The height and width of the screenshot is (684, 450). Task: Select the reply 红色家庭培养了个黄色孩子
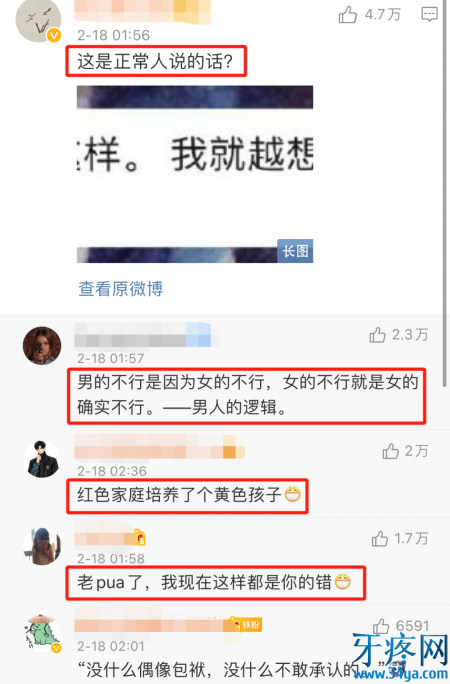pyautogui.click(x=188, y=496)
